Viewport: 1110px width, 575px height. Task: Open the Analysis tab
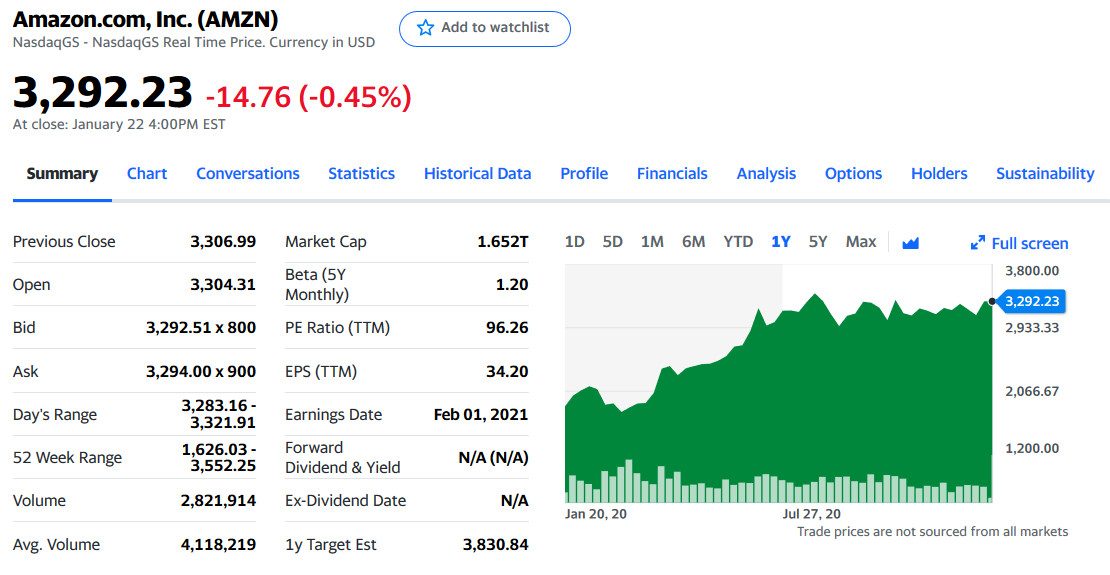[x=766, y=173]
